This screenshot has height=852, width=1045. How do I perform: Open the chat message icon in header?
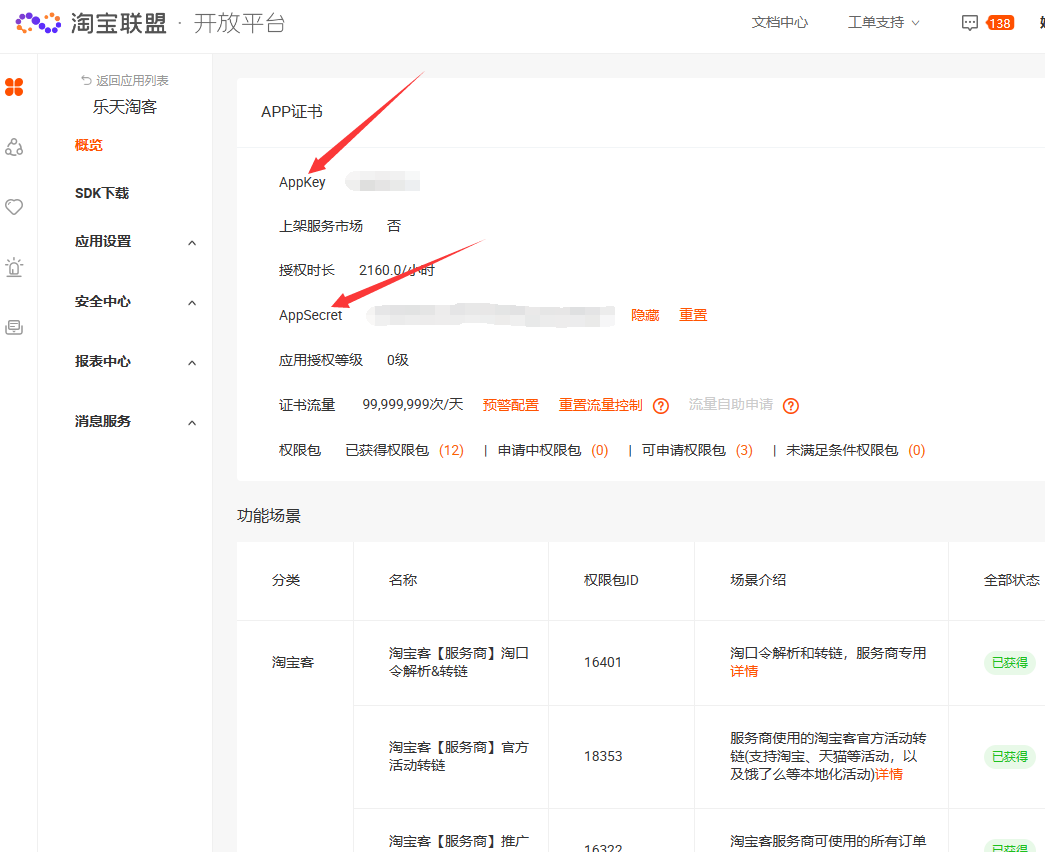pos(970,23)
